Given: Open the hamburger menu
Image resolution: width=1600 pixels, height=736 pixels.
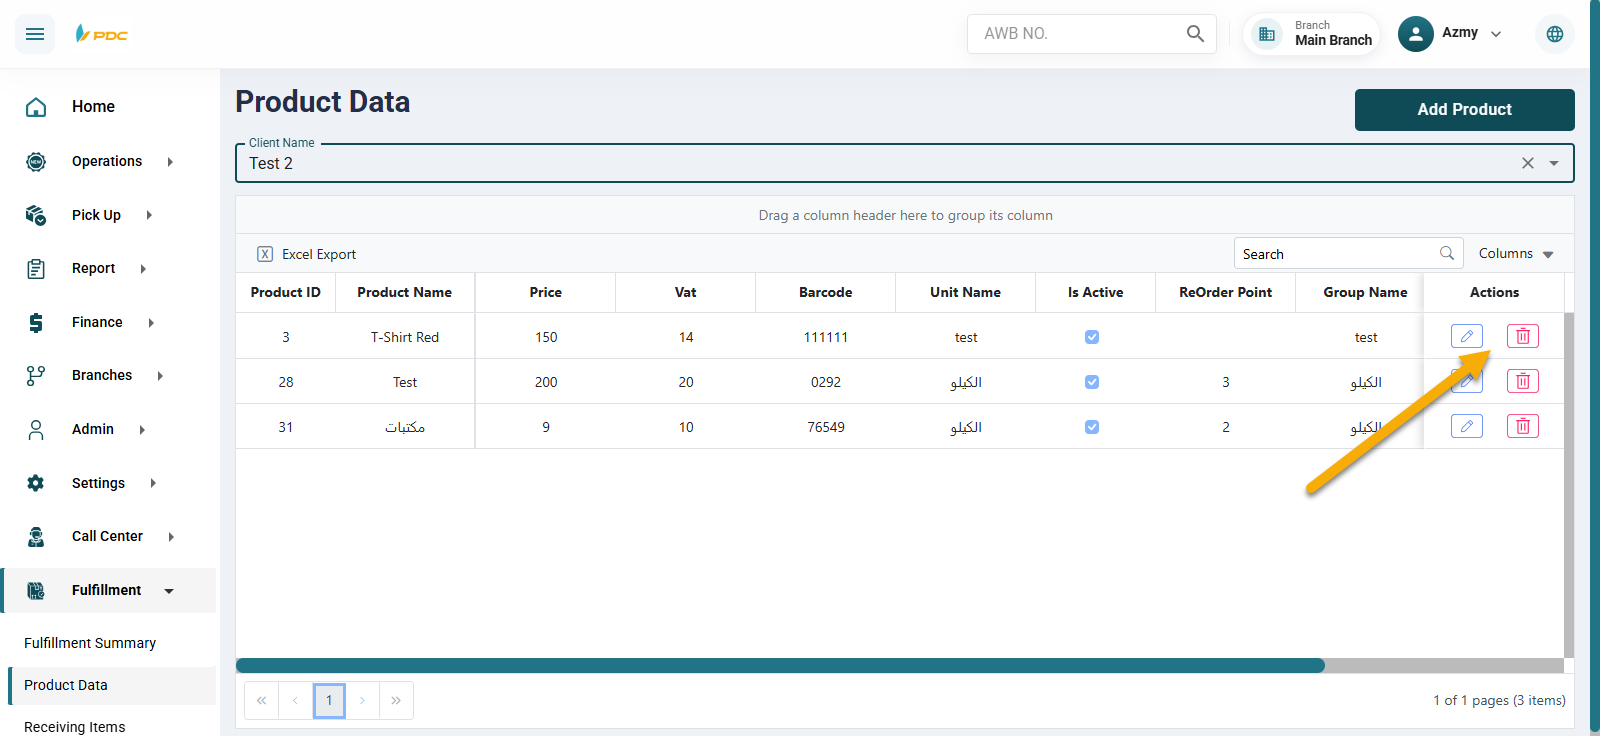Looking at the screenshot, I should click(x=35, y=34).
